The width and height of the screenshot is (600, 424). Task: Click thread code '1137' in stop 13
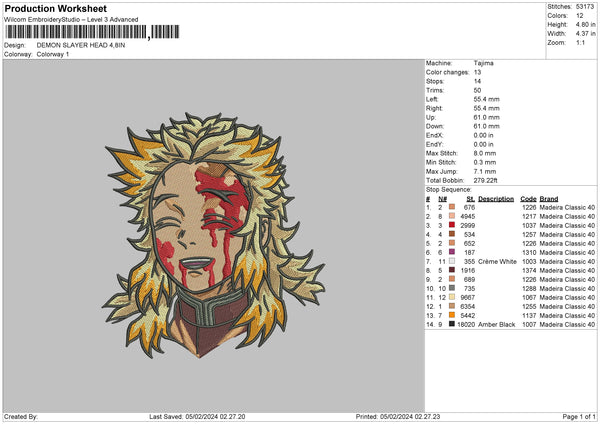pos(529,315)
